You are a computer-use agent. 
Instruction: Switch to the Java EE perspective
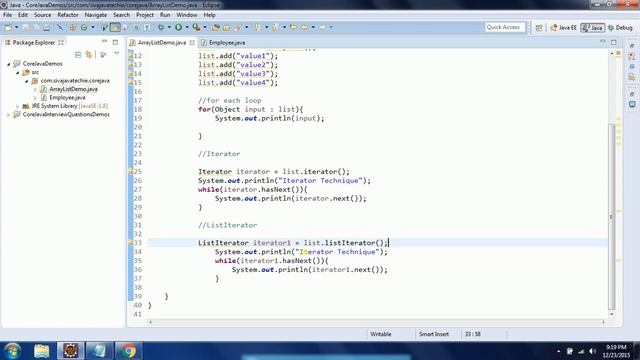click(x=563, y=28)
